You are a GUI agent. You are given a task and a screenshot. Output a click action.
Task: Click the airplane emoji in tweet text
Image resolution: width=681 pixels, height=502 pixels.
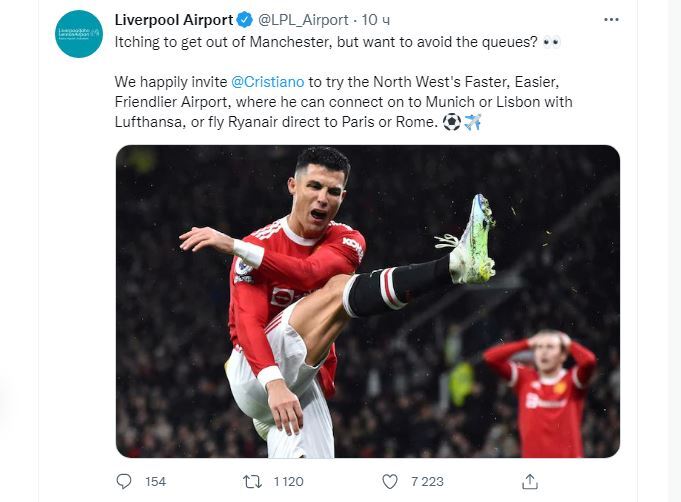(473, 122)
